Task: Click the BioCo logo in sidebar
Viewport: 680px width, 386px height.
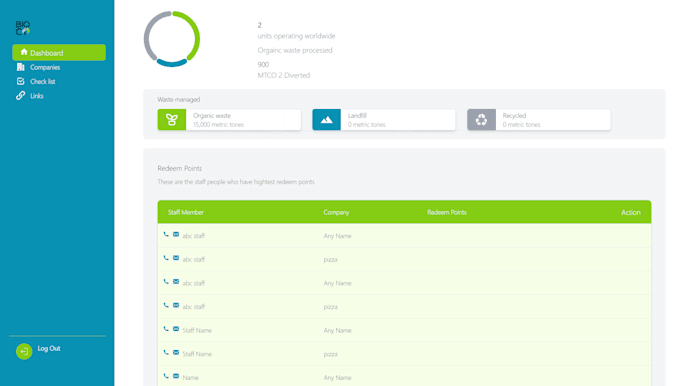Action: coord(23,28)
